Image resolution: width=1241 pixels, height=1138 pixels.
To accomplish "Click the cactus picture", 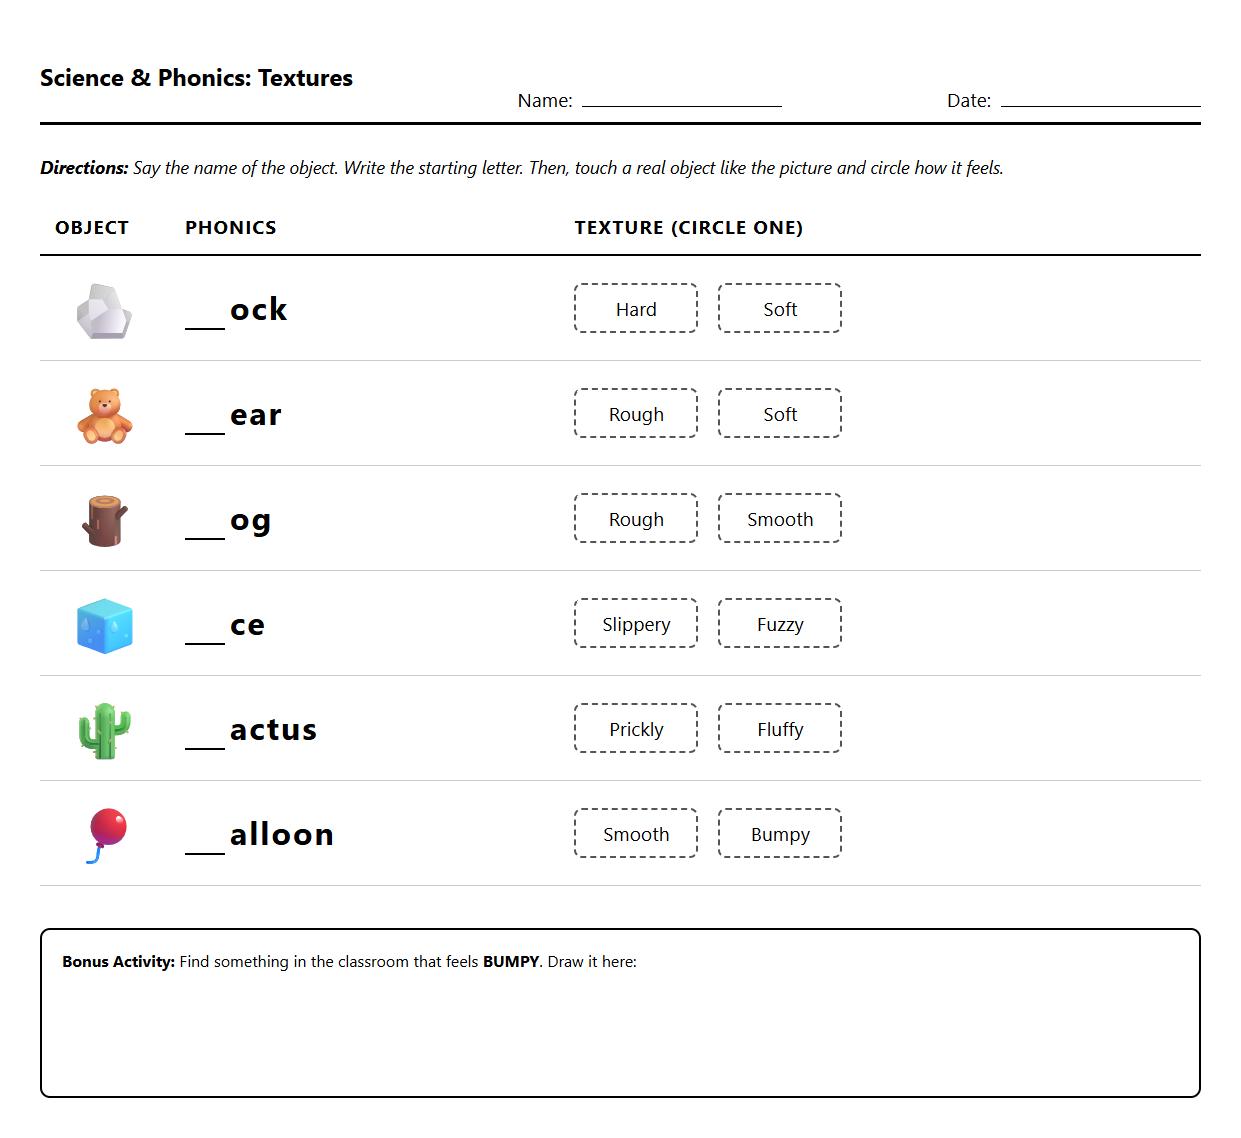I will tap(105, 729).
